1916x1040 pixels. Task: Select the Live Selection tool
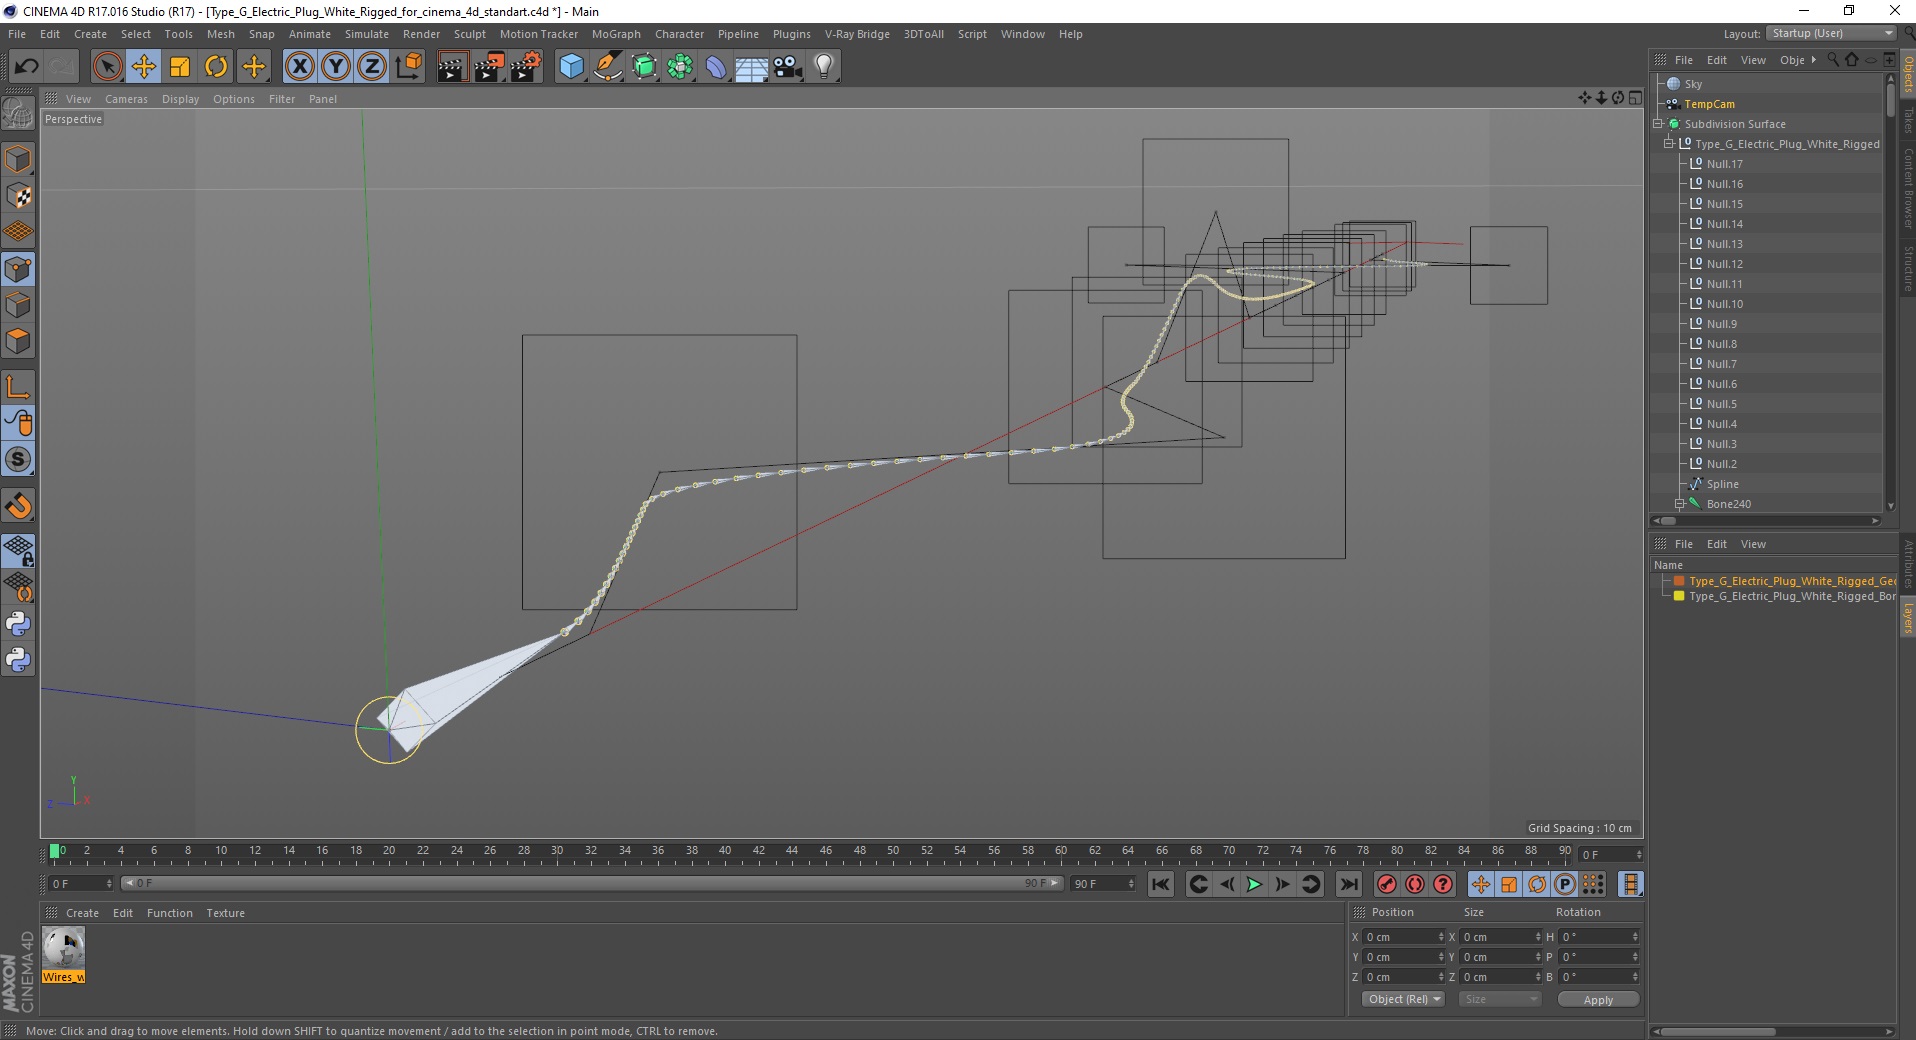pos(107,67)
